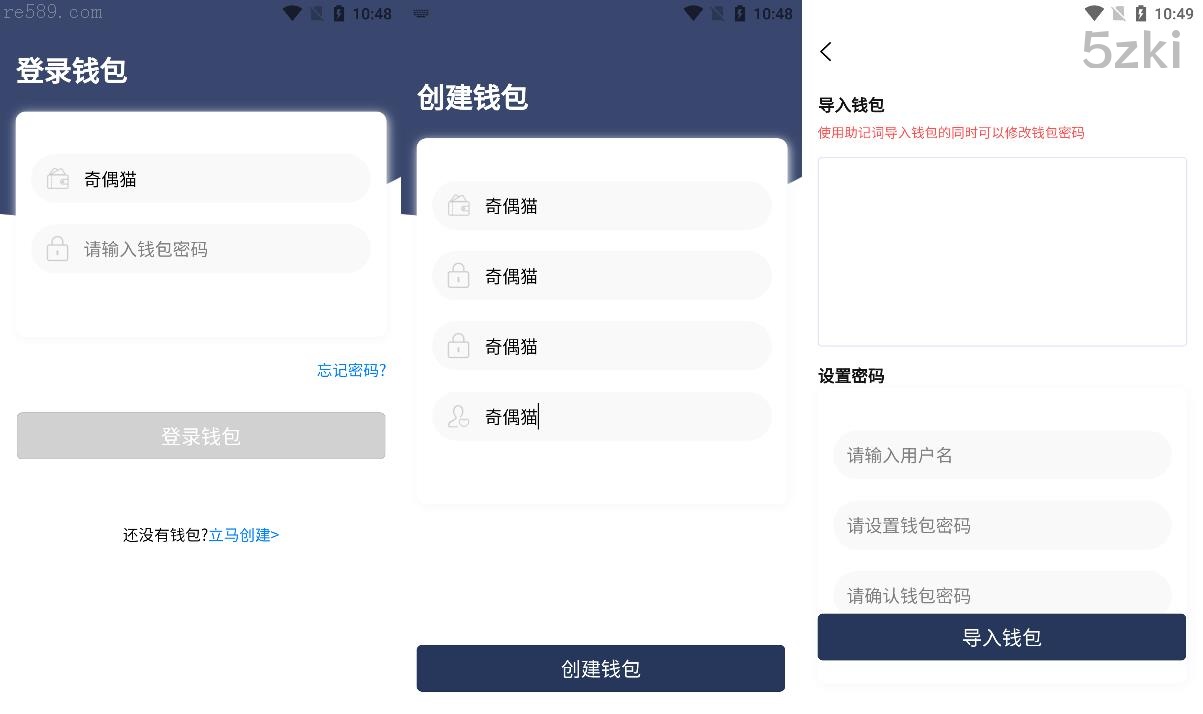The height and width of the screenshot is (714, 1203).
Task: Focus the 请确认钱包密码 field
Action: coord(1002,593)
